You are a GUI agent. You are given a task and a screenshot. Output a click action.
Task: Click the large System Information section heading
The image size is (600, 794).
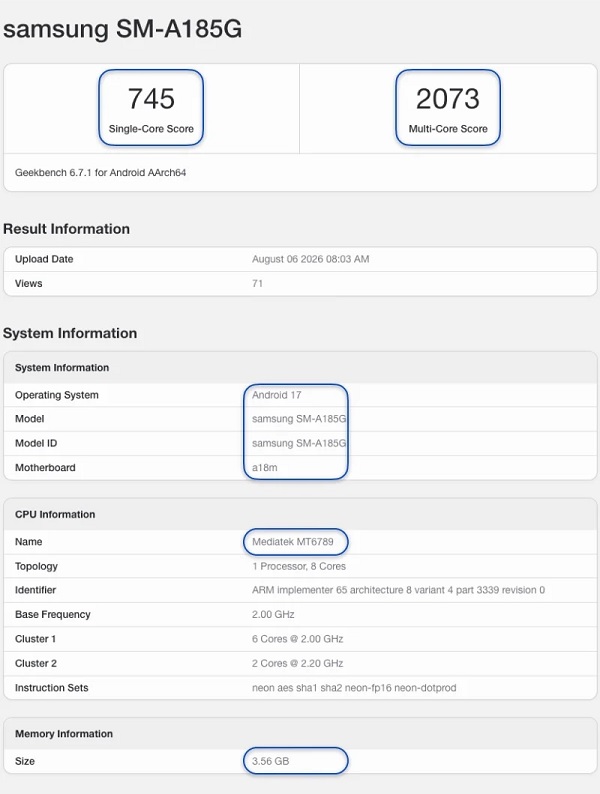tap(70, 333)
